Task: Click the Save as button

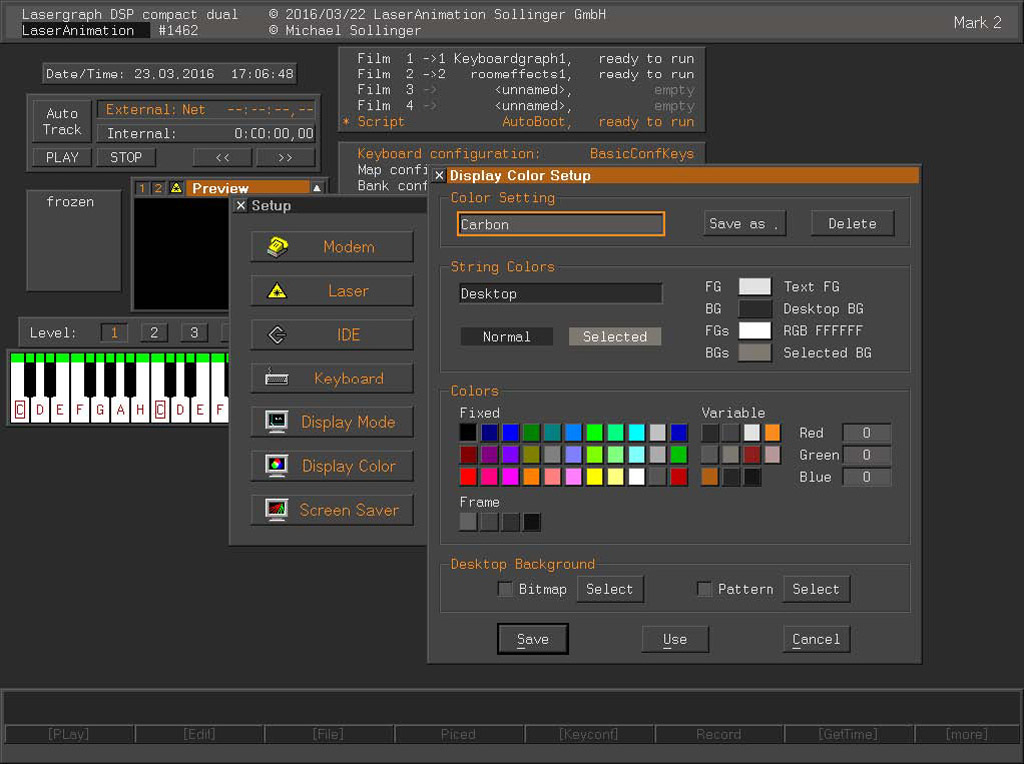Action: click(743, 224)
